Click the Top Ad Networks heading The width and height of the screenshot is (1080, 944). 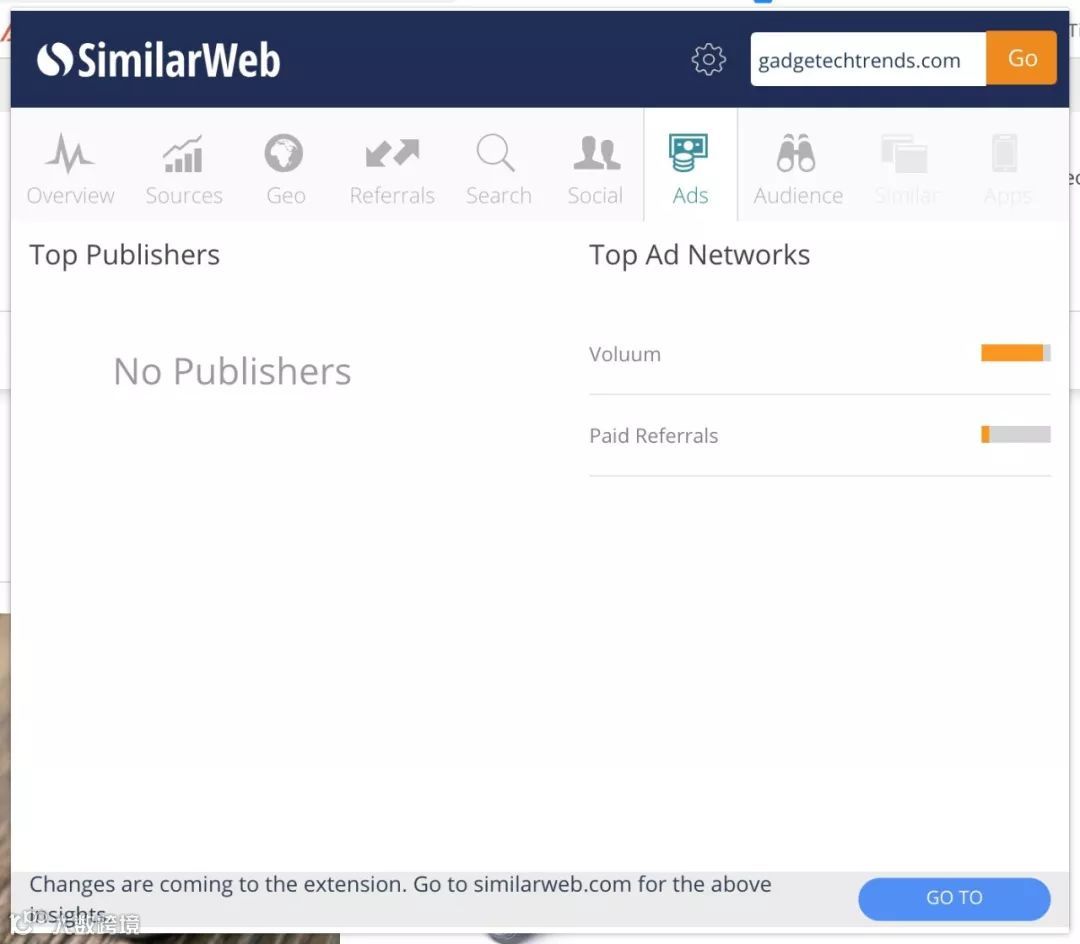click(x=699, y=255)
